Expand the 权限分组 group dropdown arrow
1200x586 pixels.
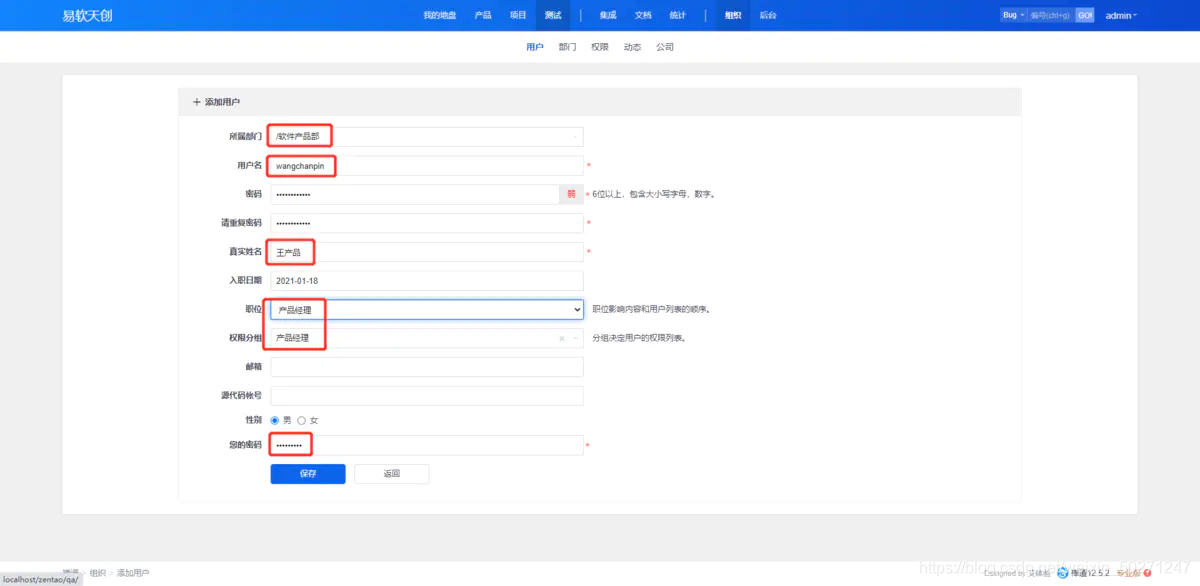click(575, 338)
